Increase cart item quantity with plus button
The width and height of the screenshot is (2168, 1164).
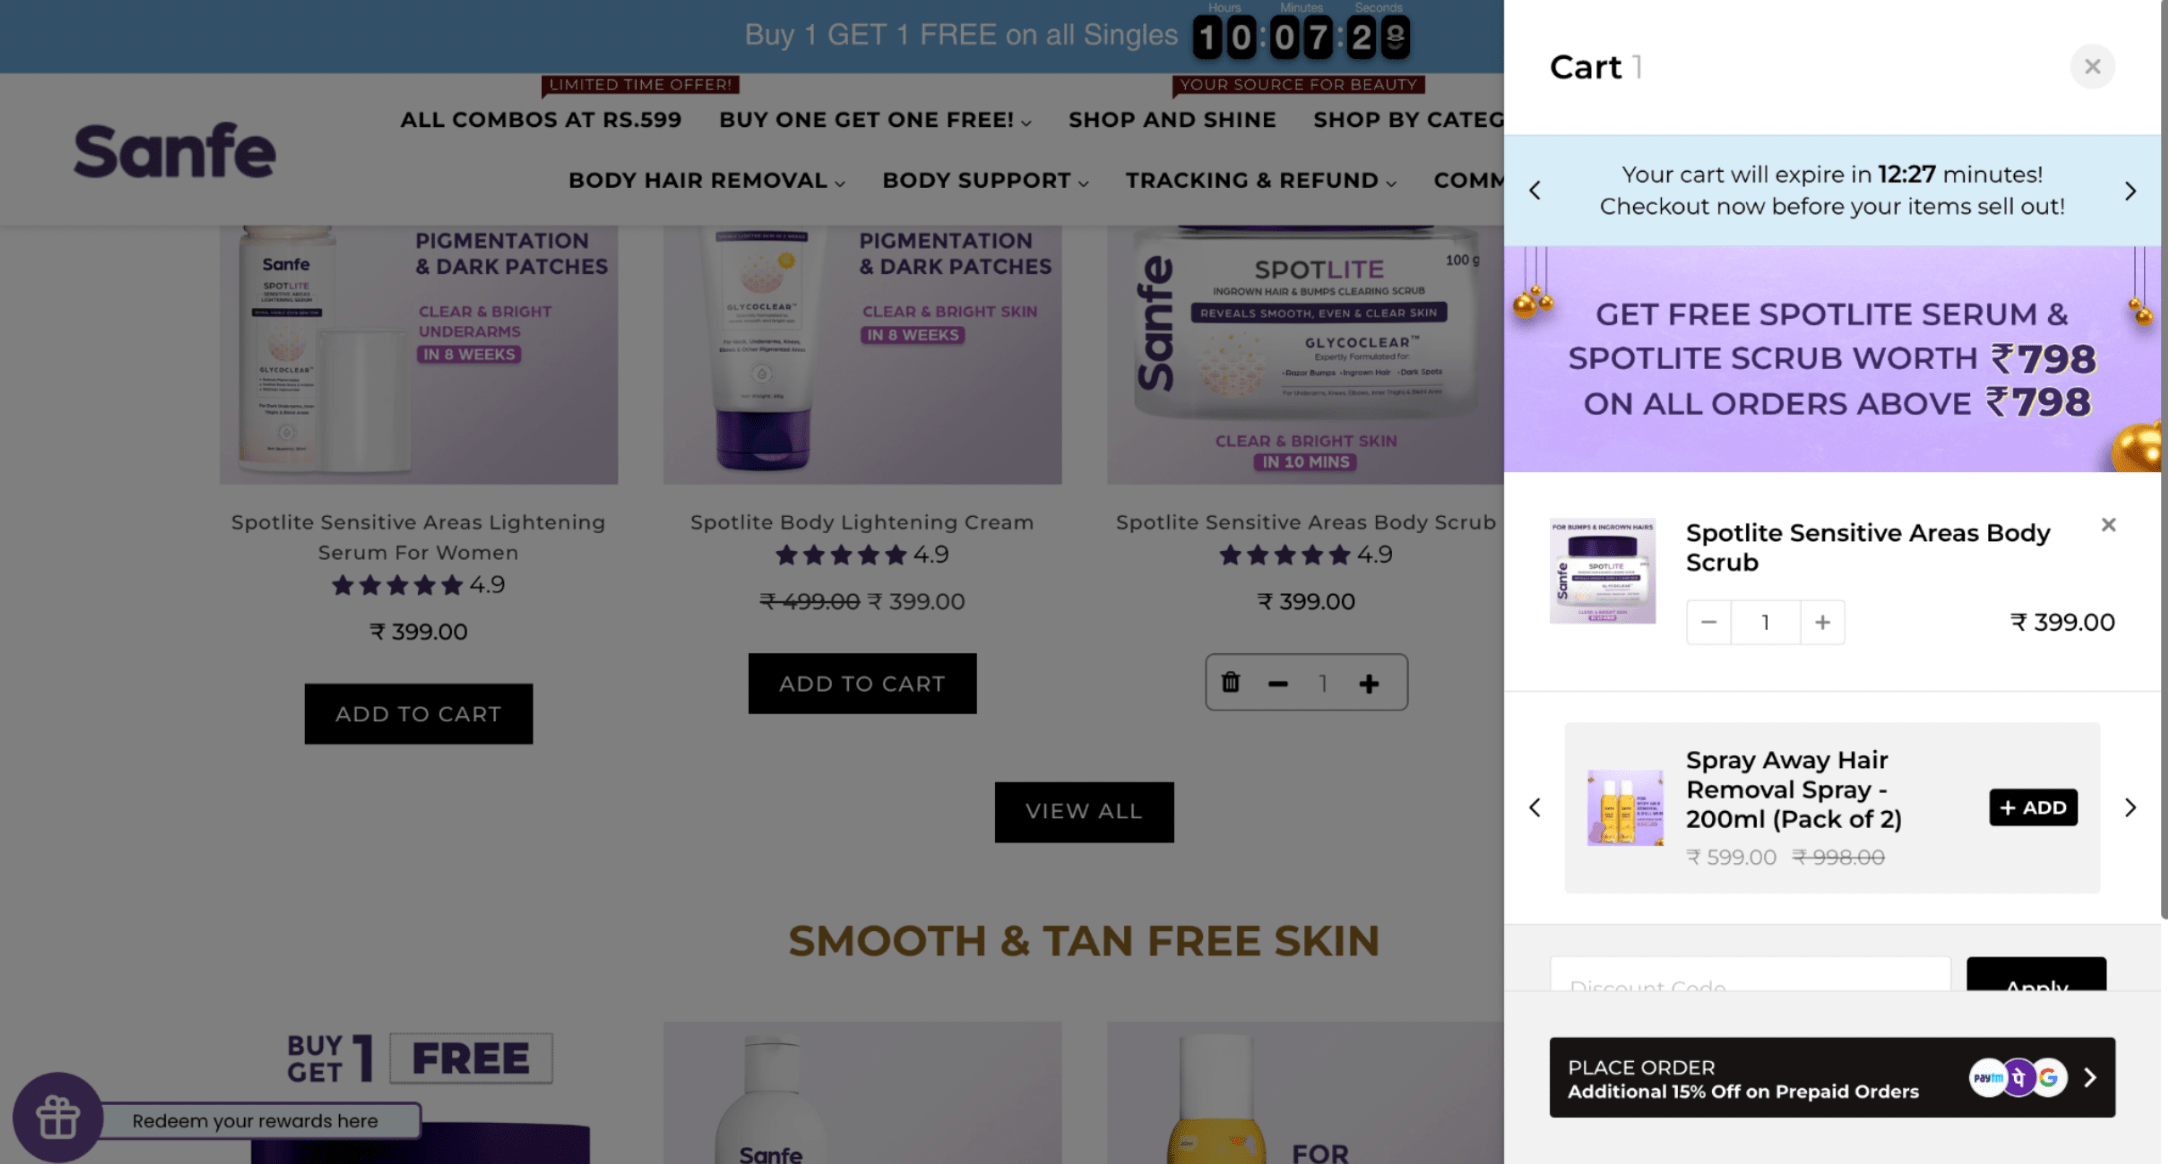[x=1823, y=622]
